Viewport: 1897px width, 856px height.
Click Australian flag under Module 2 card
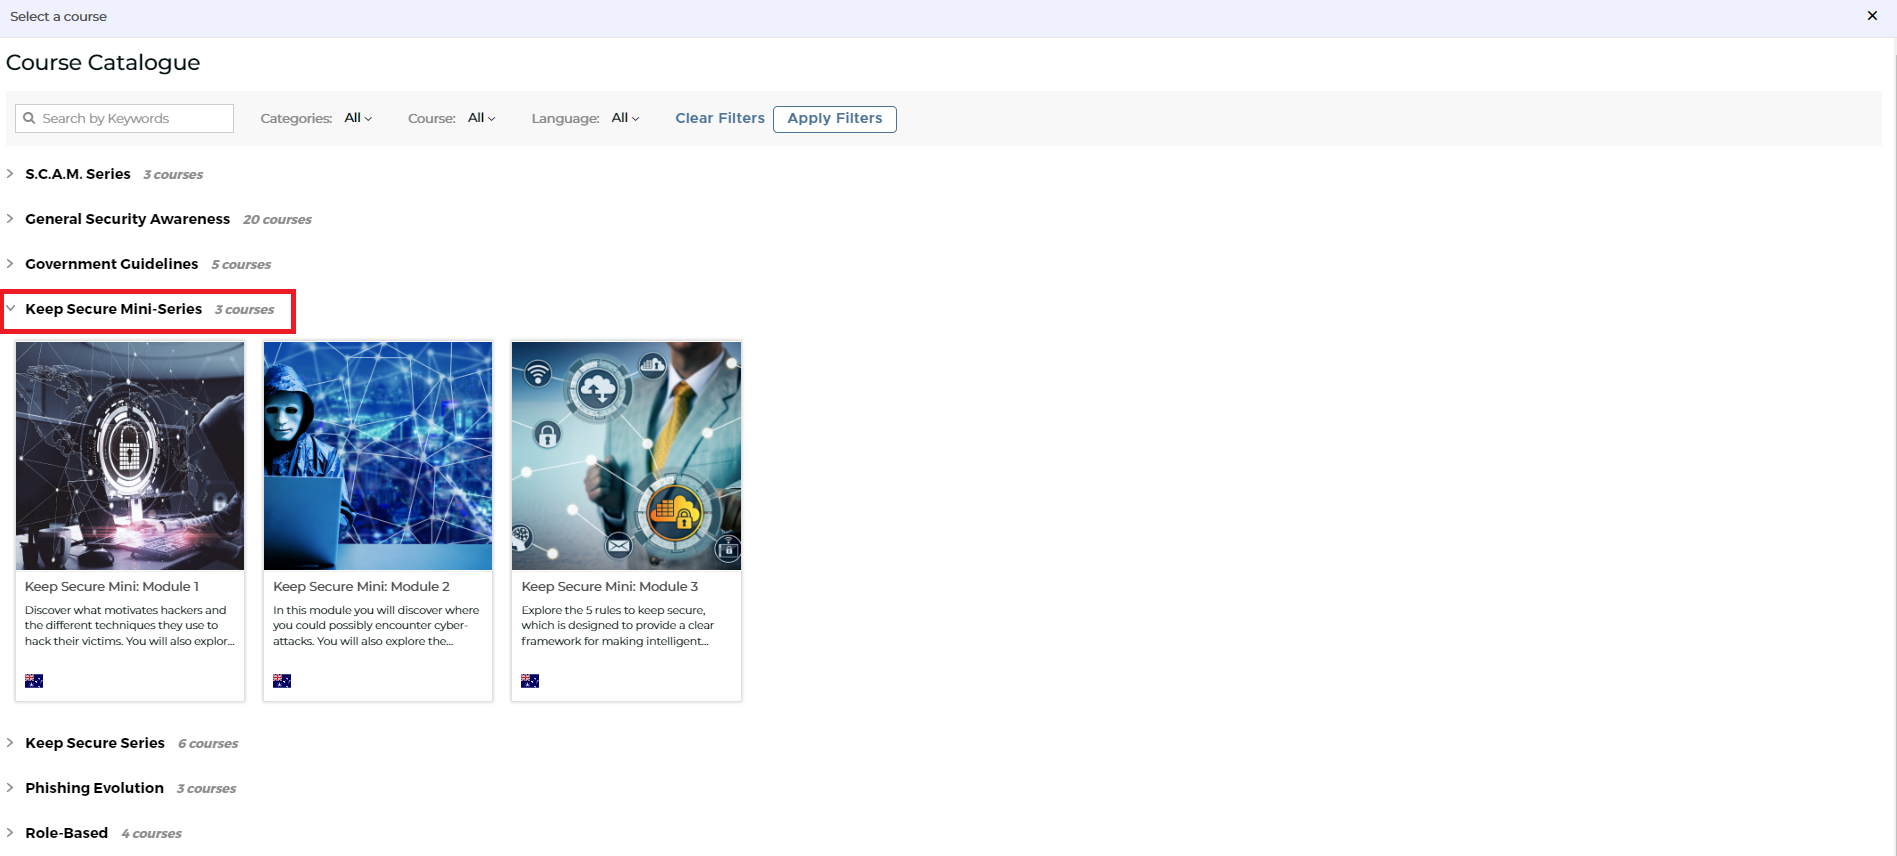(282, 681)
